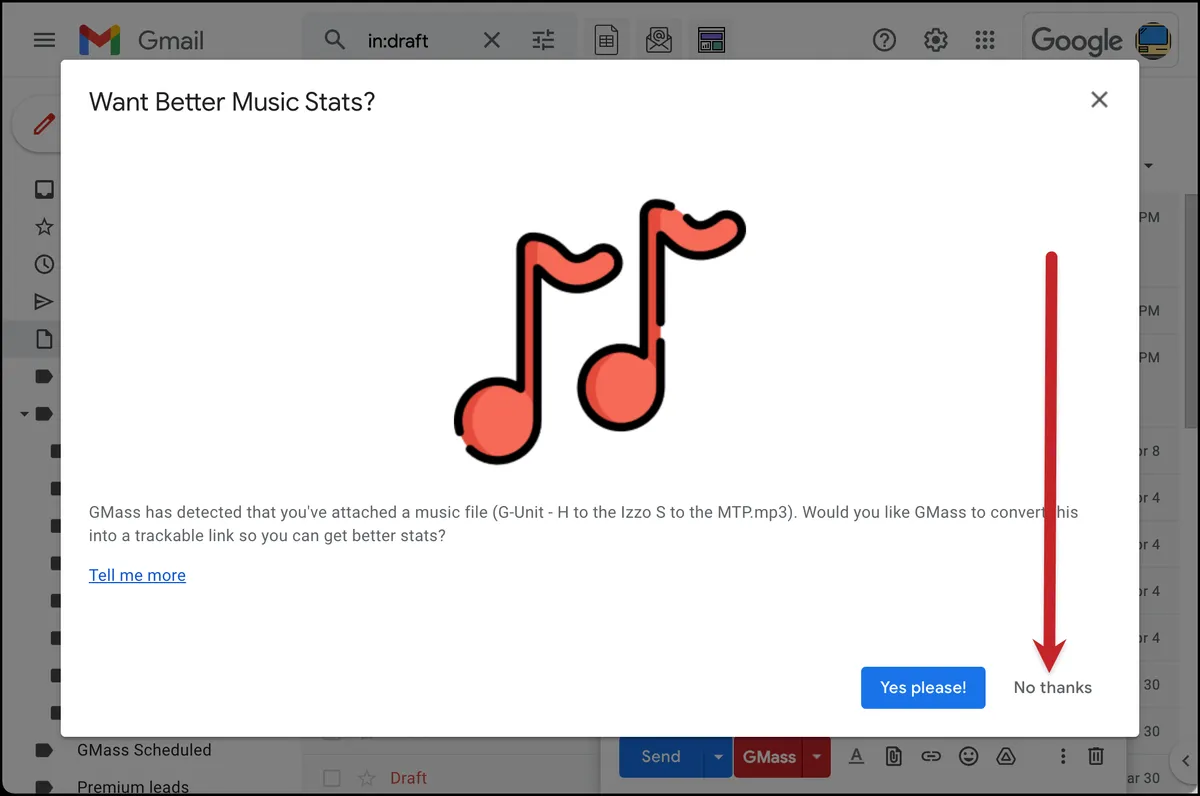This screenshot has width=1200, height=796.
Task: Insert link using the chain icon
Action: [x=931, y=756]
